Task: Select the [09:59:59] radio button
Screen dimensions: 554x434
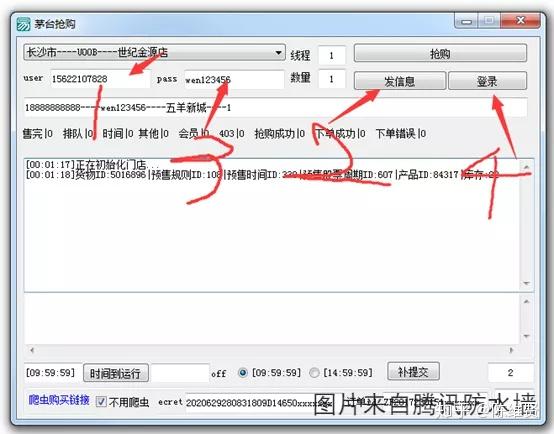Action: (x=243, y=373)
